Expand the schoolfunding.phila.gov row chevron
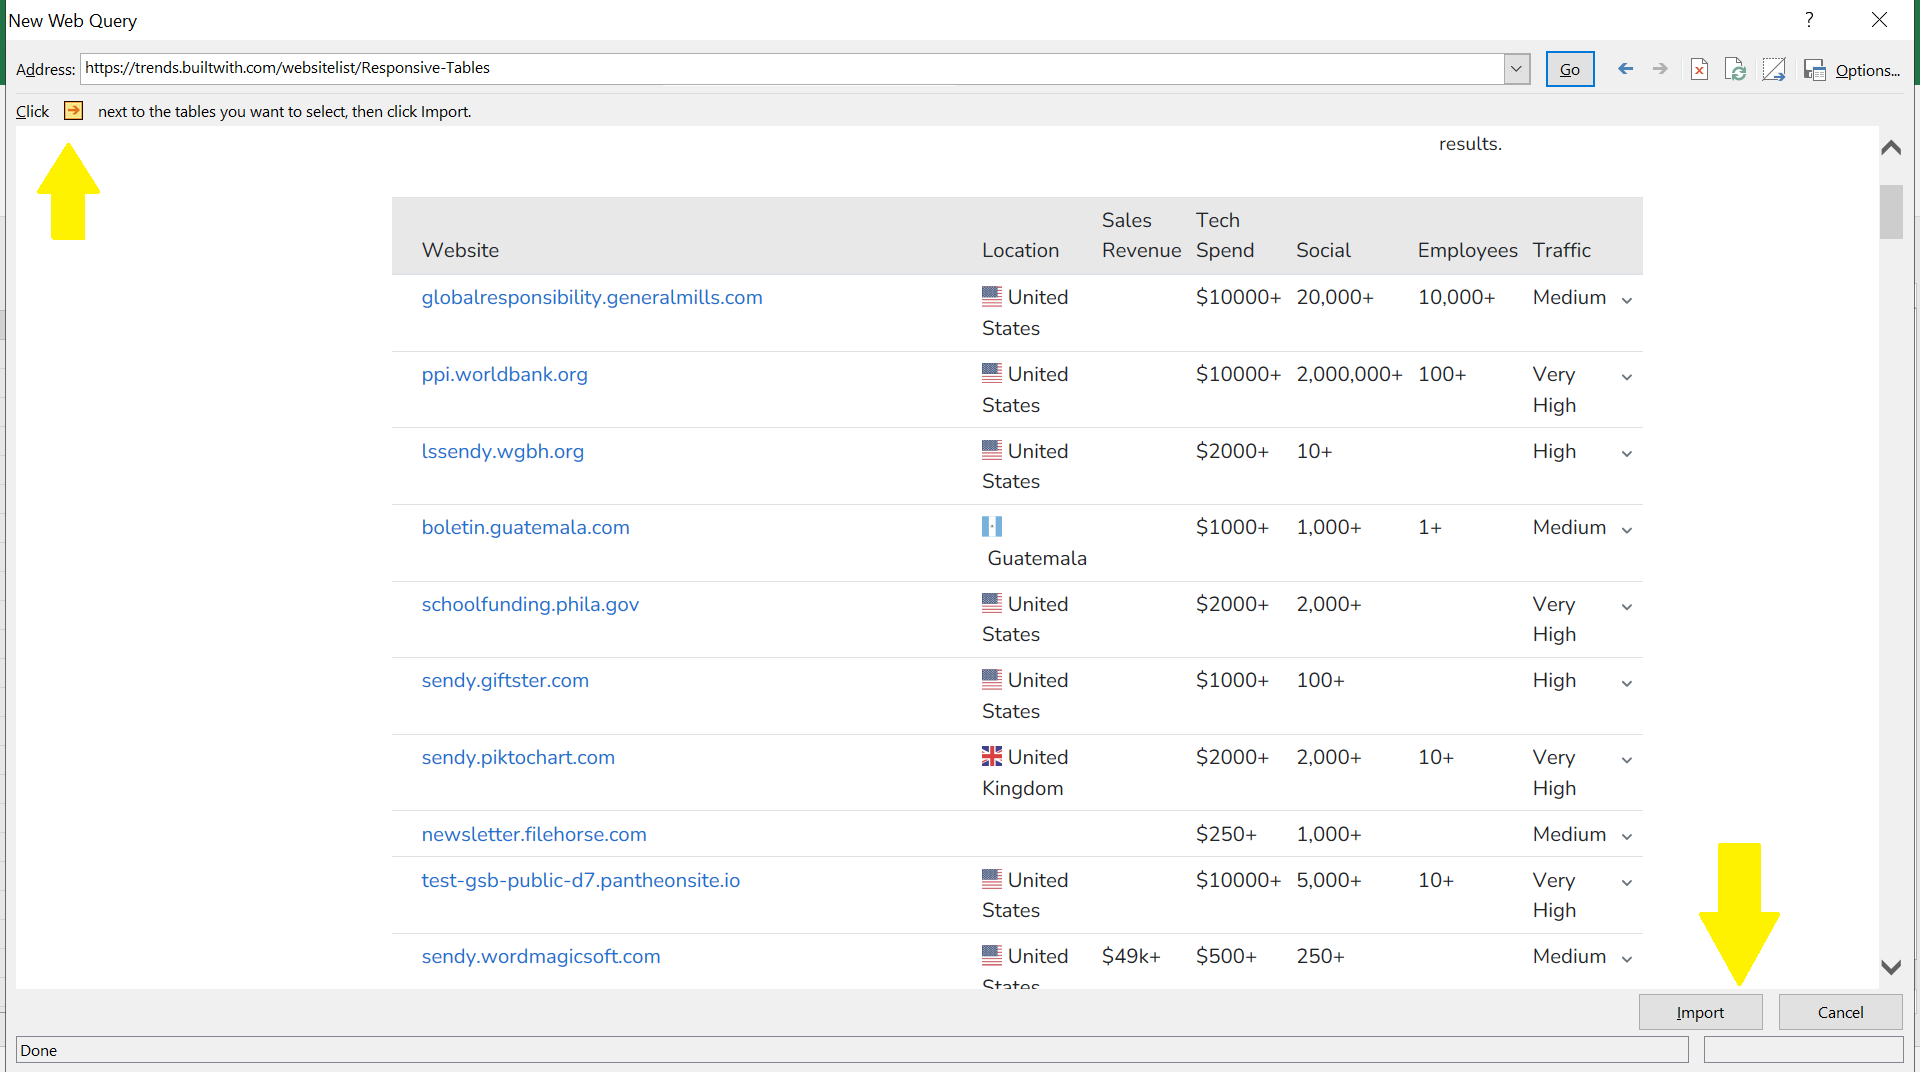This screenshot has height=1072, width=1920. [x=1627, y=607]
